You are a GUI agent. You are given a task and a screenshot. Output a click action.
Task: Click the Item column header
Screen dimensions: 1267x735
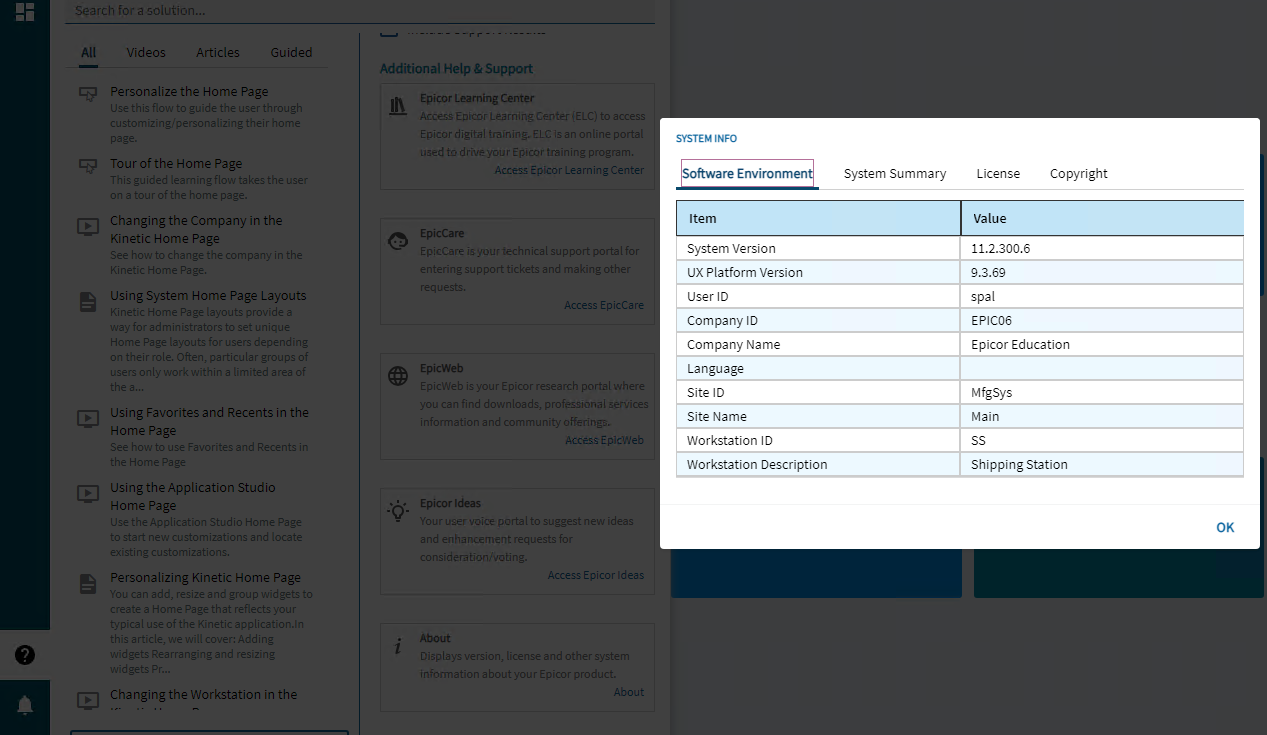pos(818,218)
